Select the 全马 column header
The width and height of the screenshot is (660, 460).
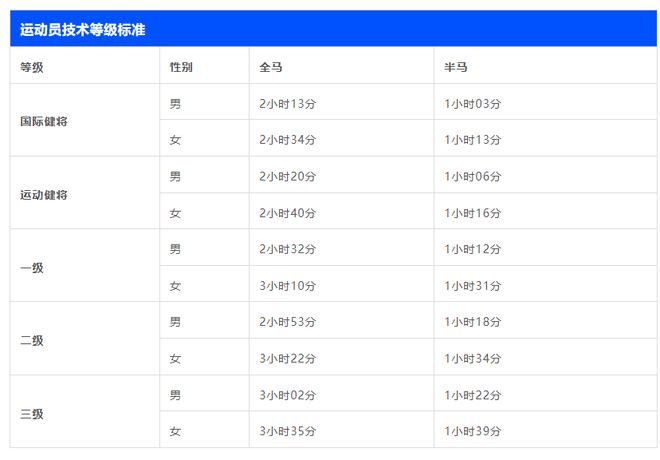271,67
